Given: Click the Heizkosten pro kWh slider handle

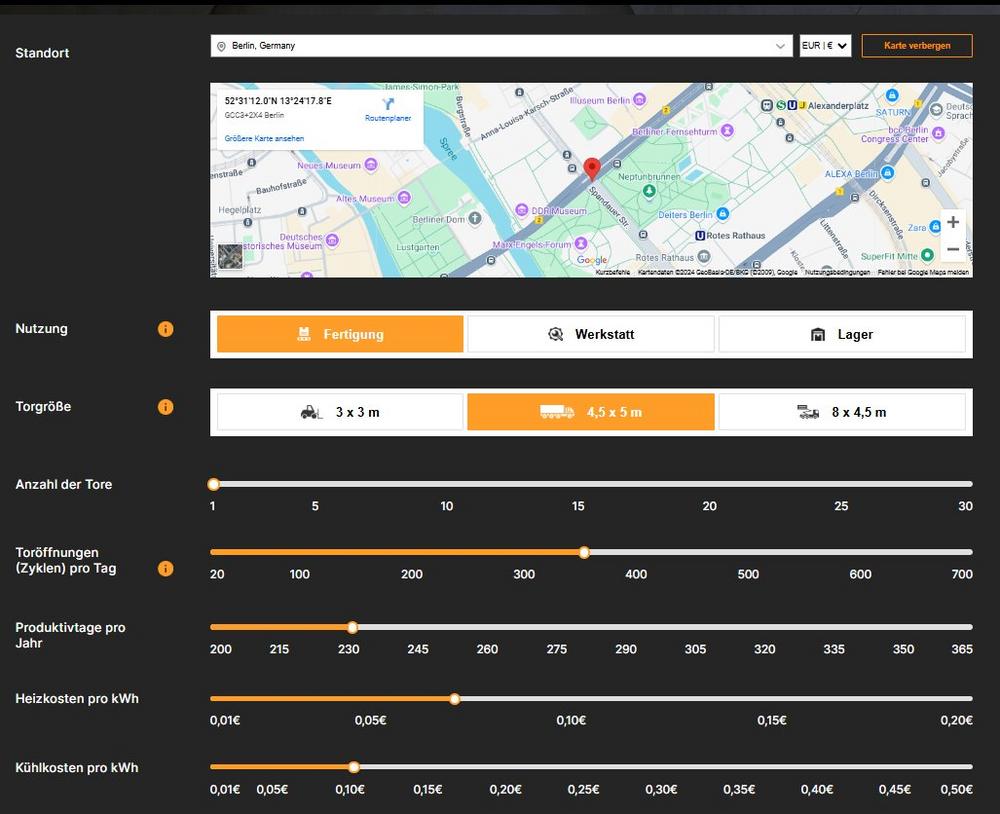Looking at the screenshot, I should [x=455, y=699].
